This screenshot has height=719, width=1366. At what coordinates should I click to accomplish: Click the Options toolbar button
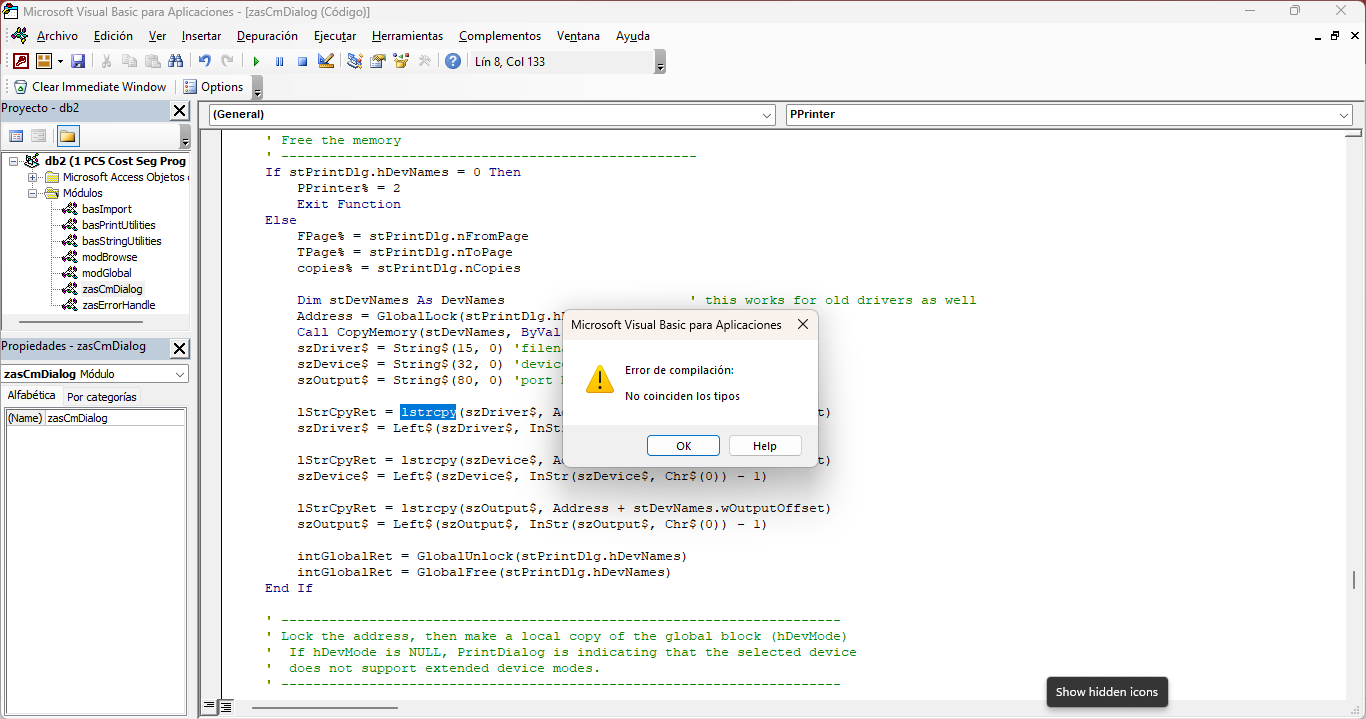coord(214,87)
